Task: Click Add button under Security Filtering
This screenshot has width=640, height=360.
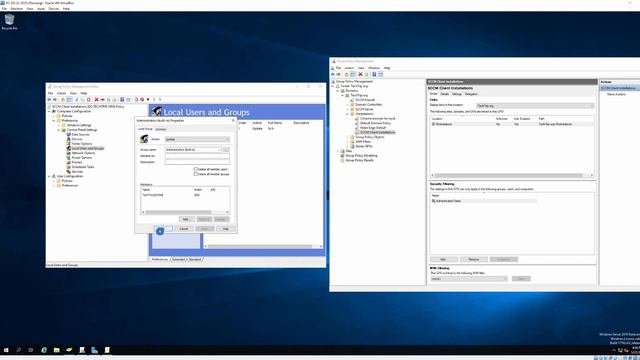Action: click(x=443, y=259)
